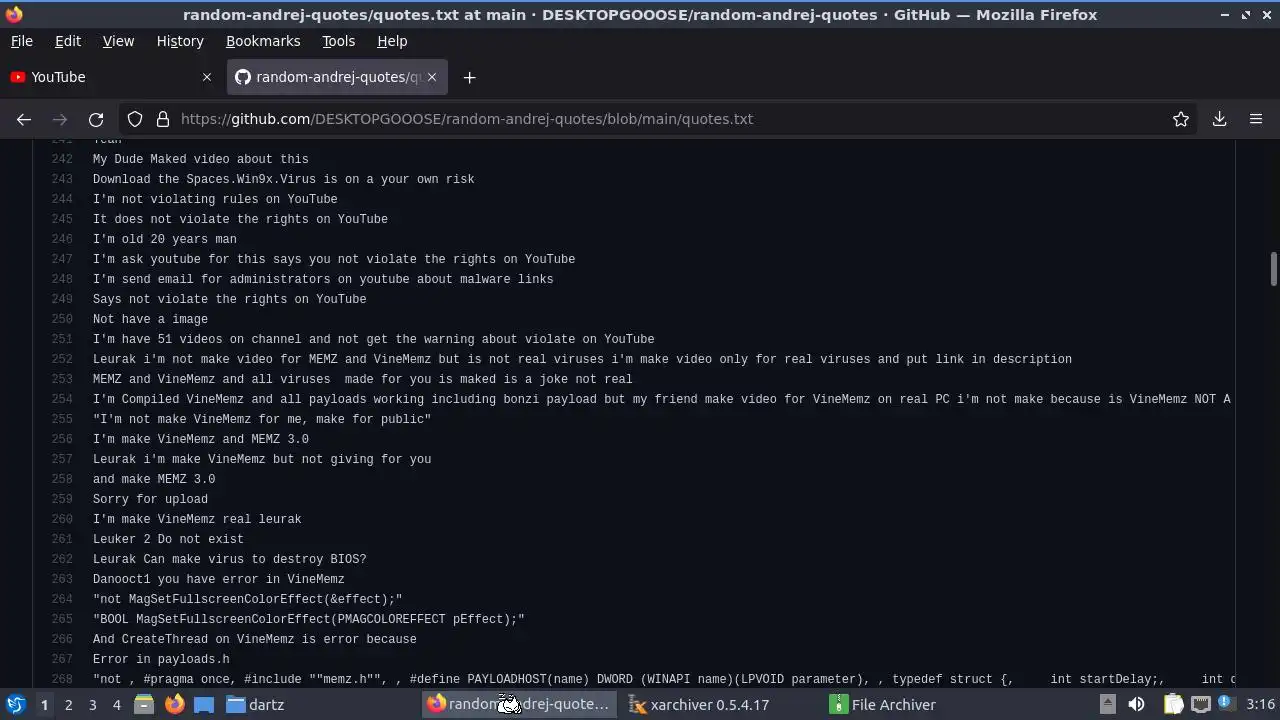Click the line 'Leuker 2 Do not exist'
Screen dimensions: 1280x720
(x=168, y=539)
